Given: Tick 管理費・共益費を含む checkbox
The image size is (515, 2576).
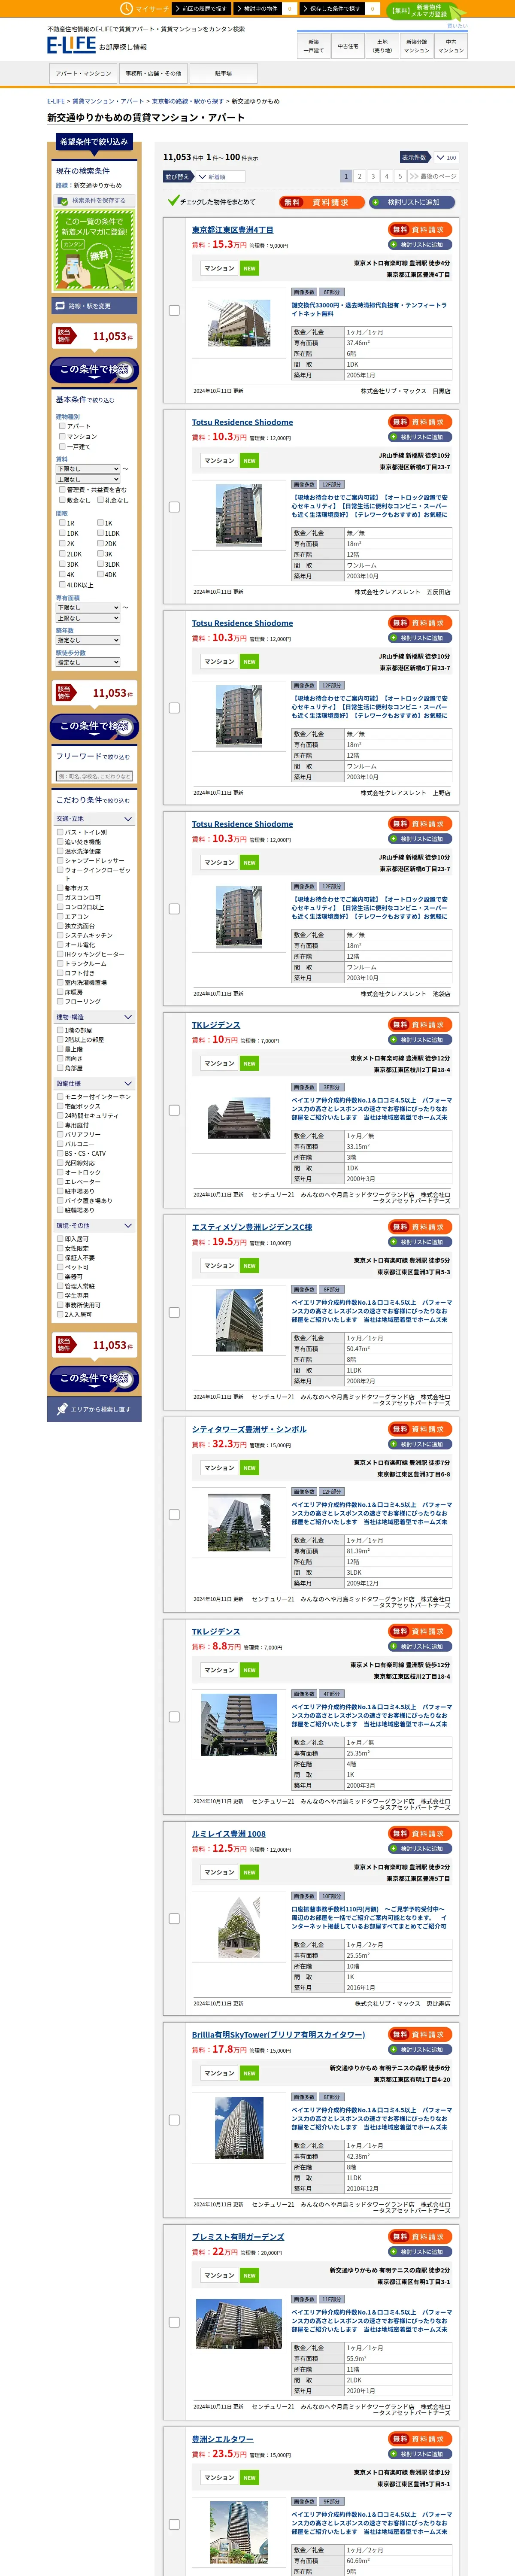Looking at the screenshot, I should 62,490.
